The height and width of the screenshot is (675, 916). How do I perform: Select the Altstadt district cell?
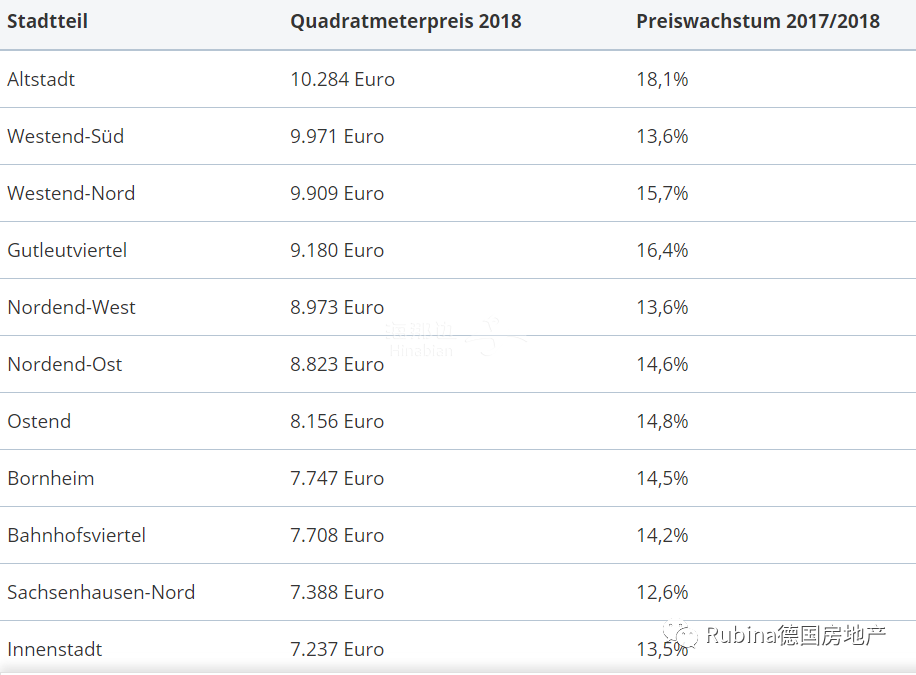[41, 79]
